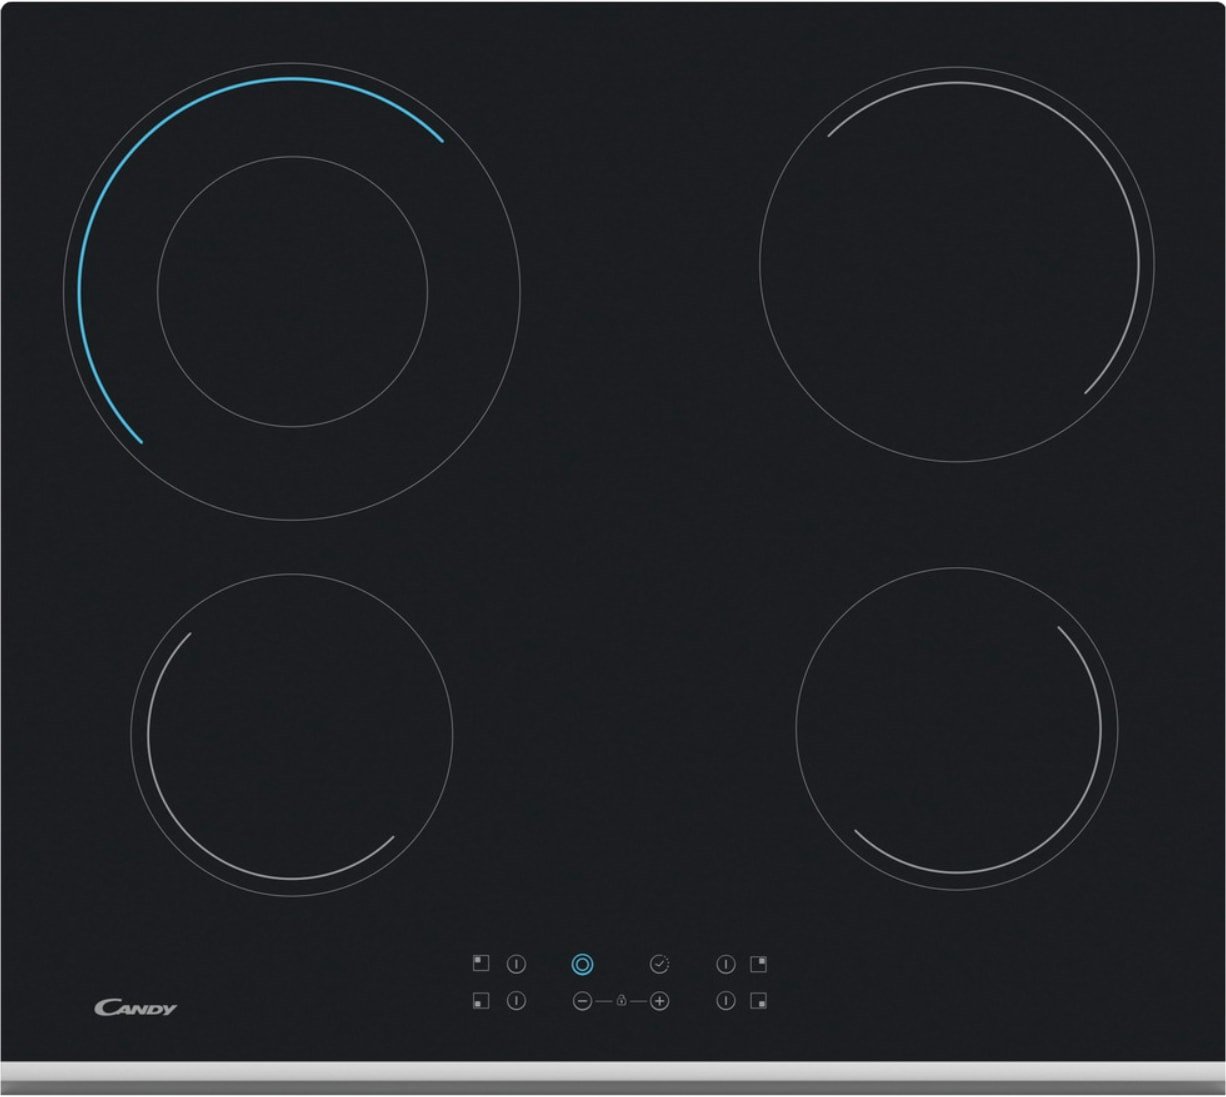Tap the front-left zone indicator square
The width and height of the screenshot is (1226, 1097).
pyautogui.click(x=481, y=1000)
